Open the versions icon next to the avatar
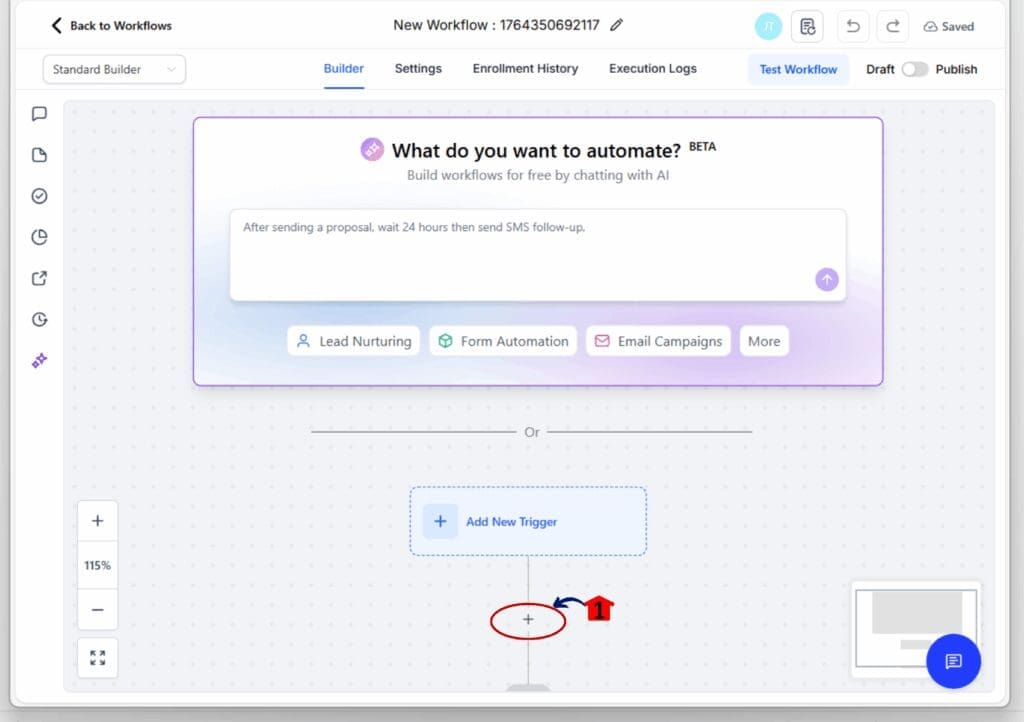This screenshot has height=722, width=1024. pos(807,26)
